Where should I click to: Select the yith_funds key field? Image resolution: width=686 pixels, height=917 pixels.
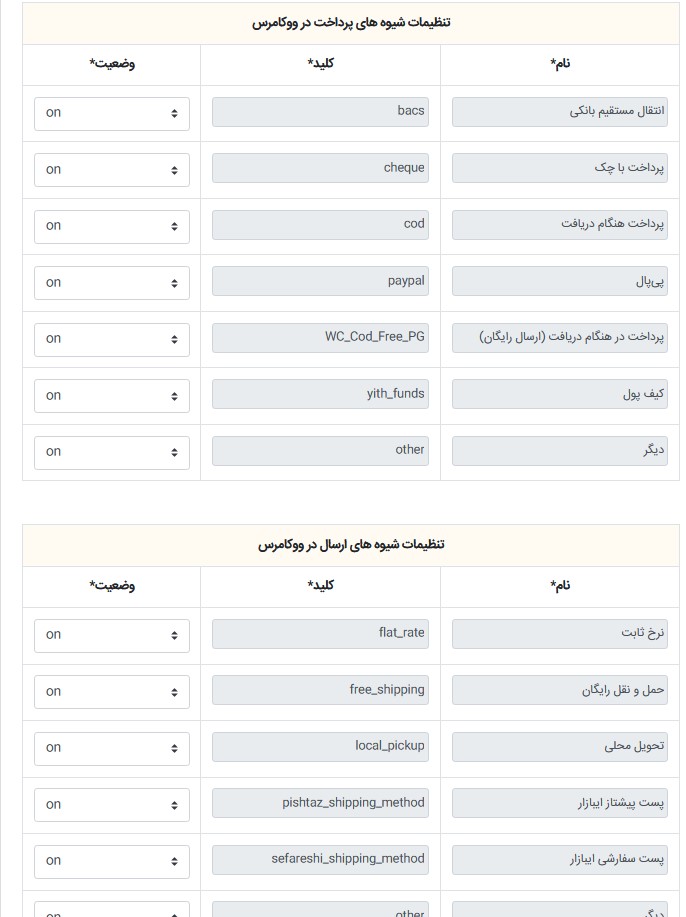pos(320,395)
